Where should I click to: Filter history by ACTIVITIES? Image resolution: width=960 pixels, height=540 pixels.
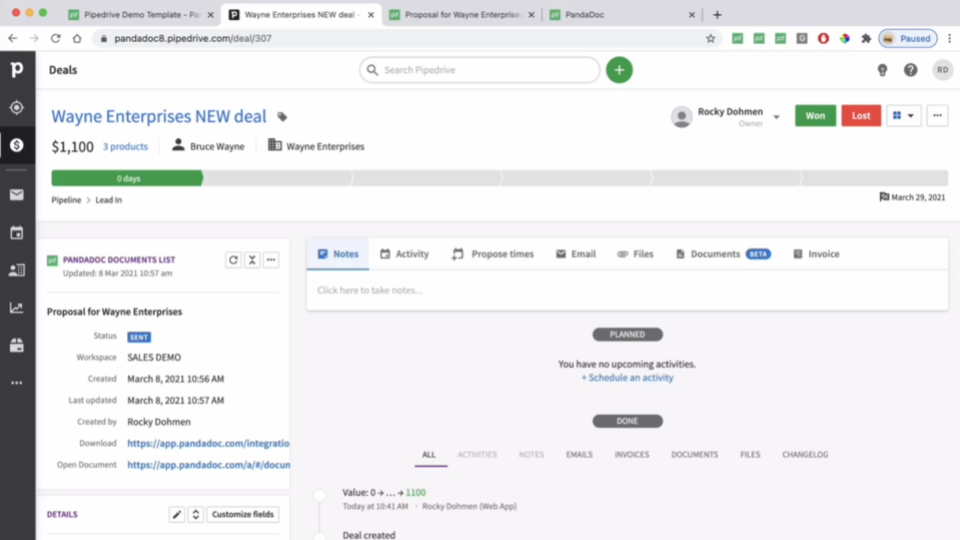[x=478, y=454]
